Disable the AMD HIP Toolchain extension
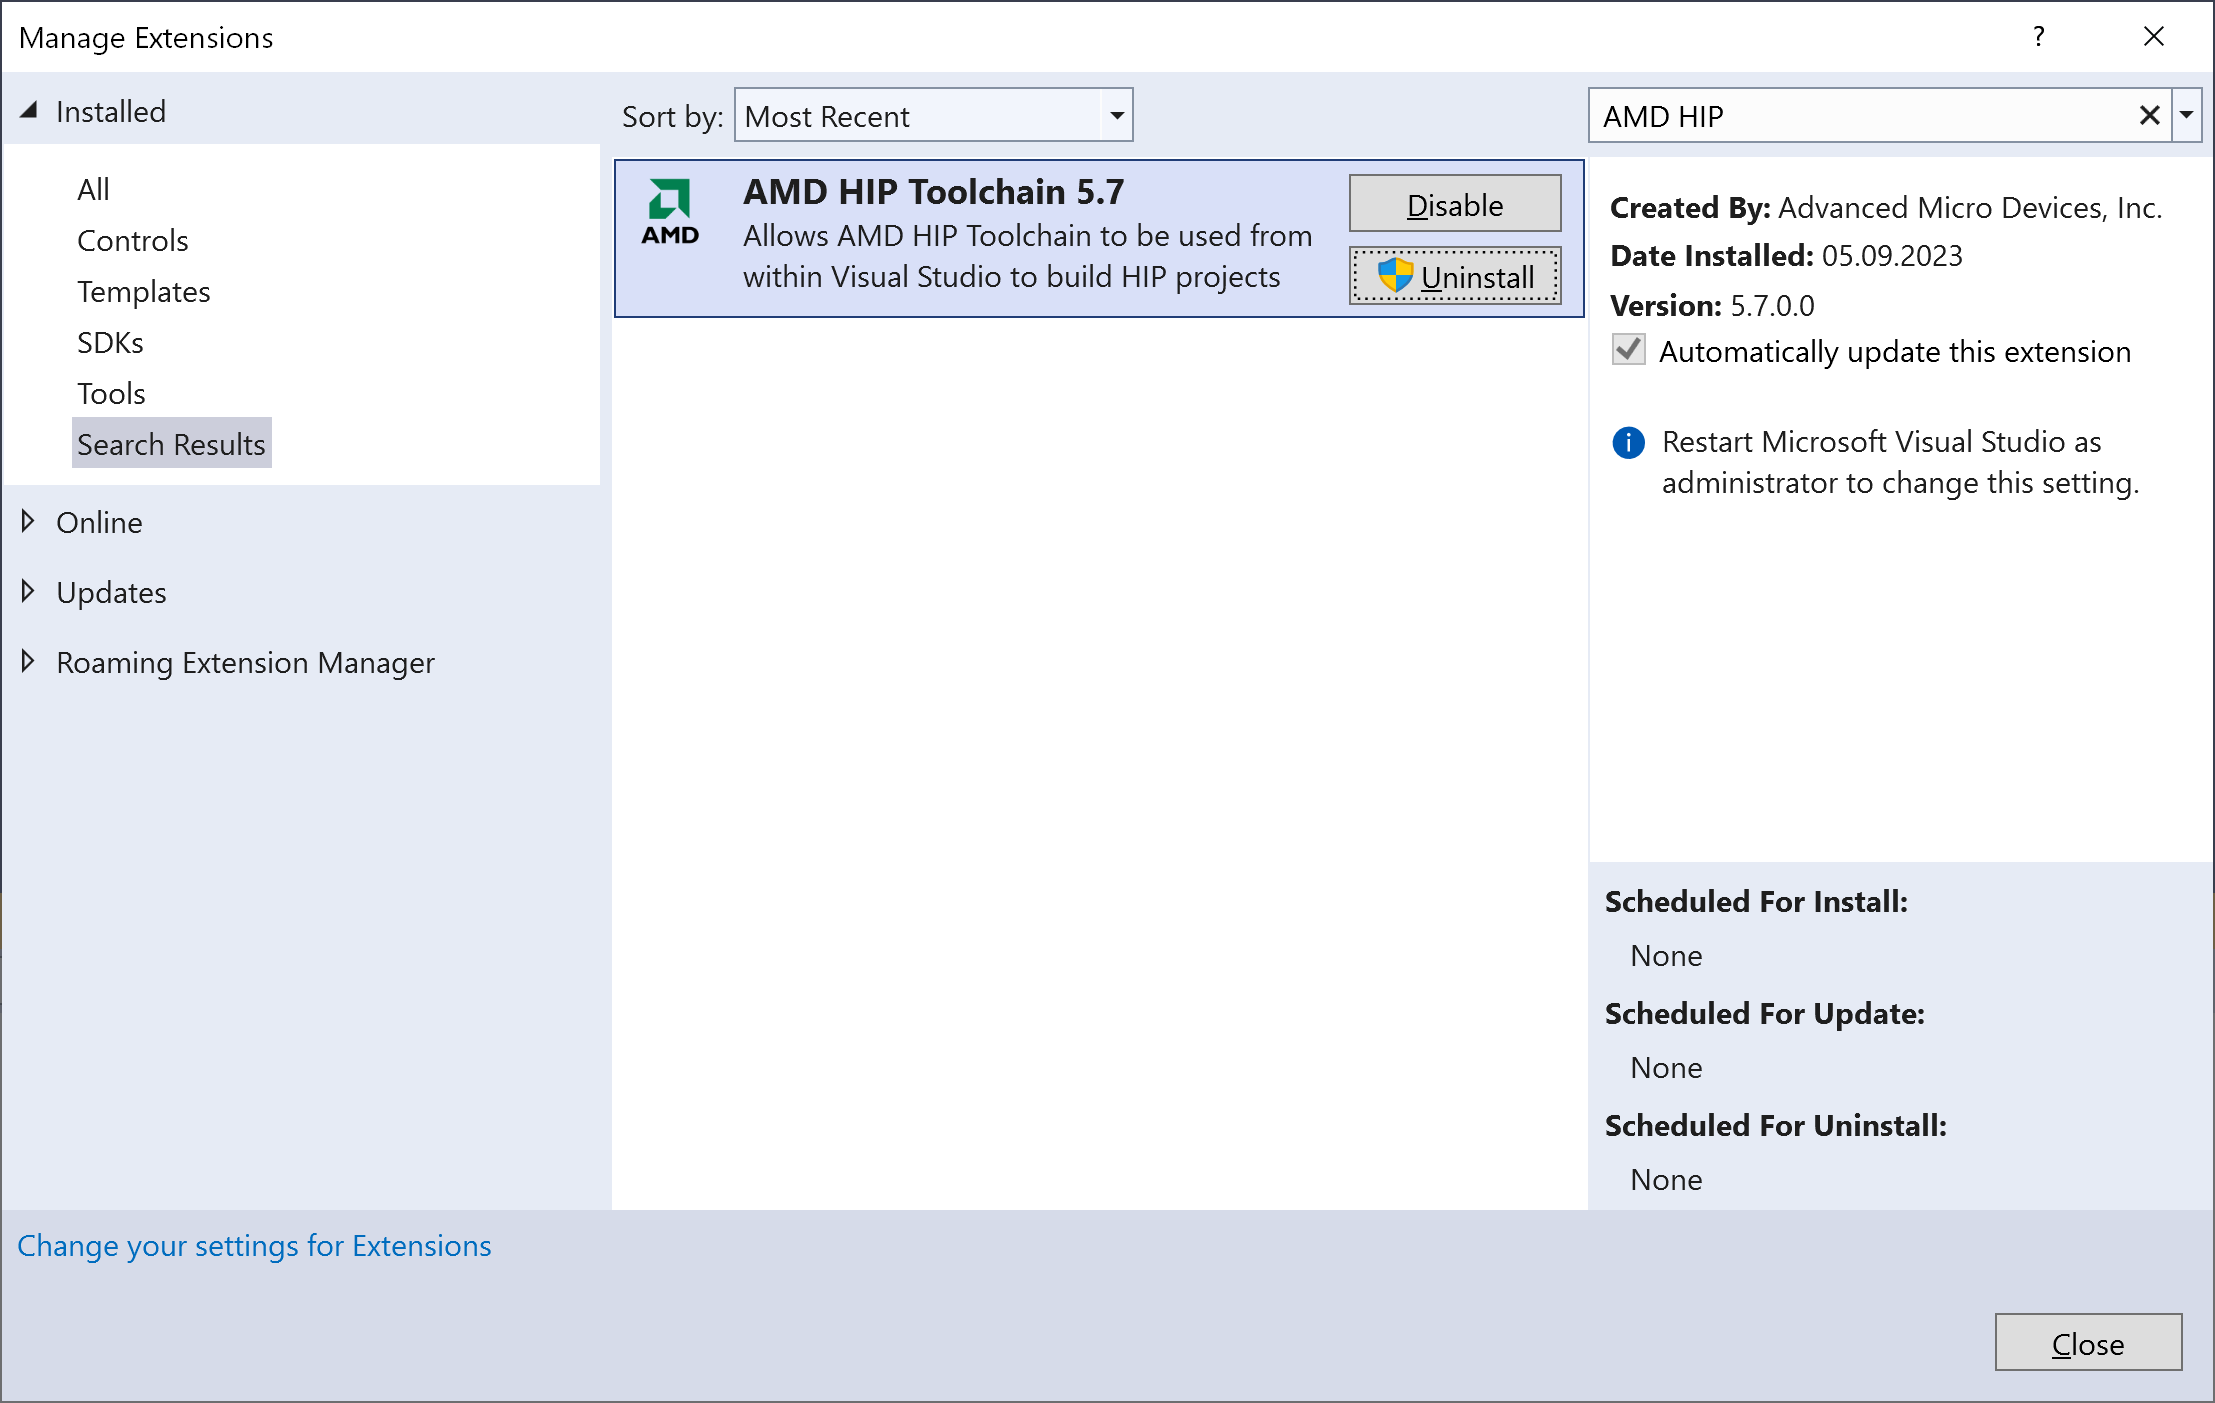Screen dimensions: 2215x1403 1454,204
